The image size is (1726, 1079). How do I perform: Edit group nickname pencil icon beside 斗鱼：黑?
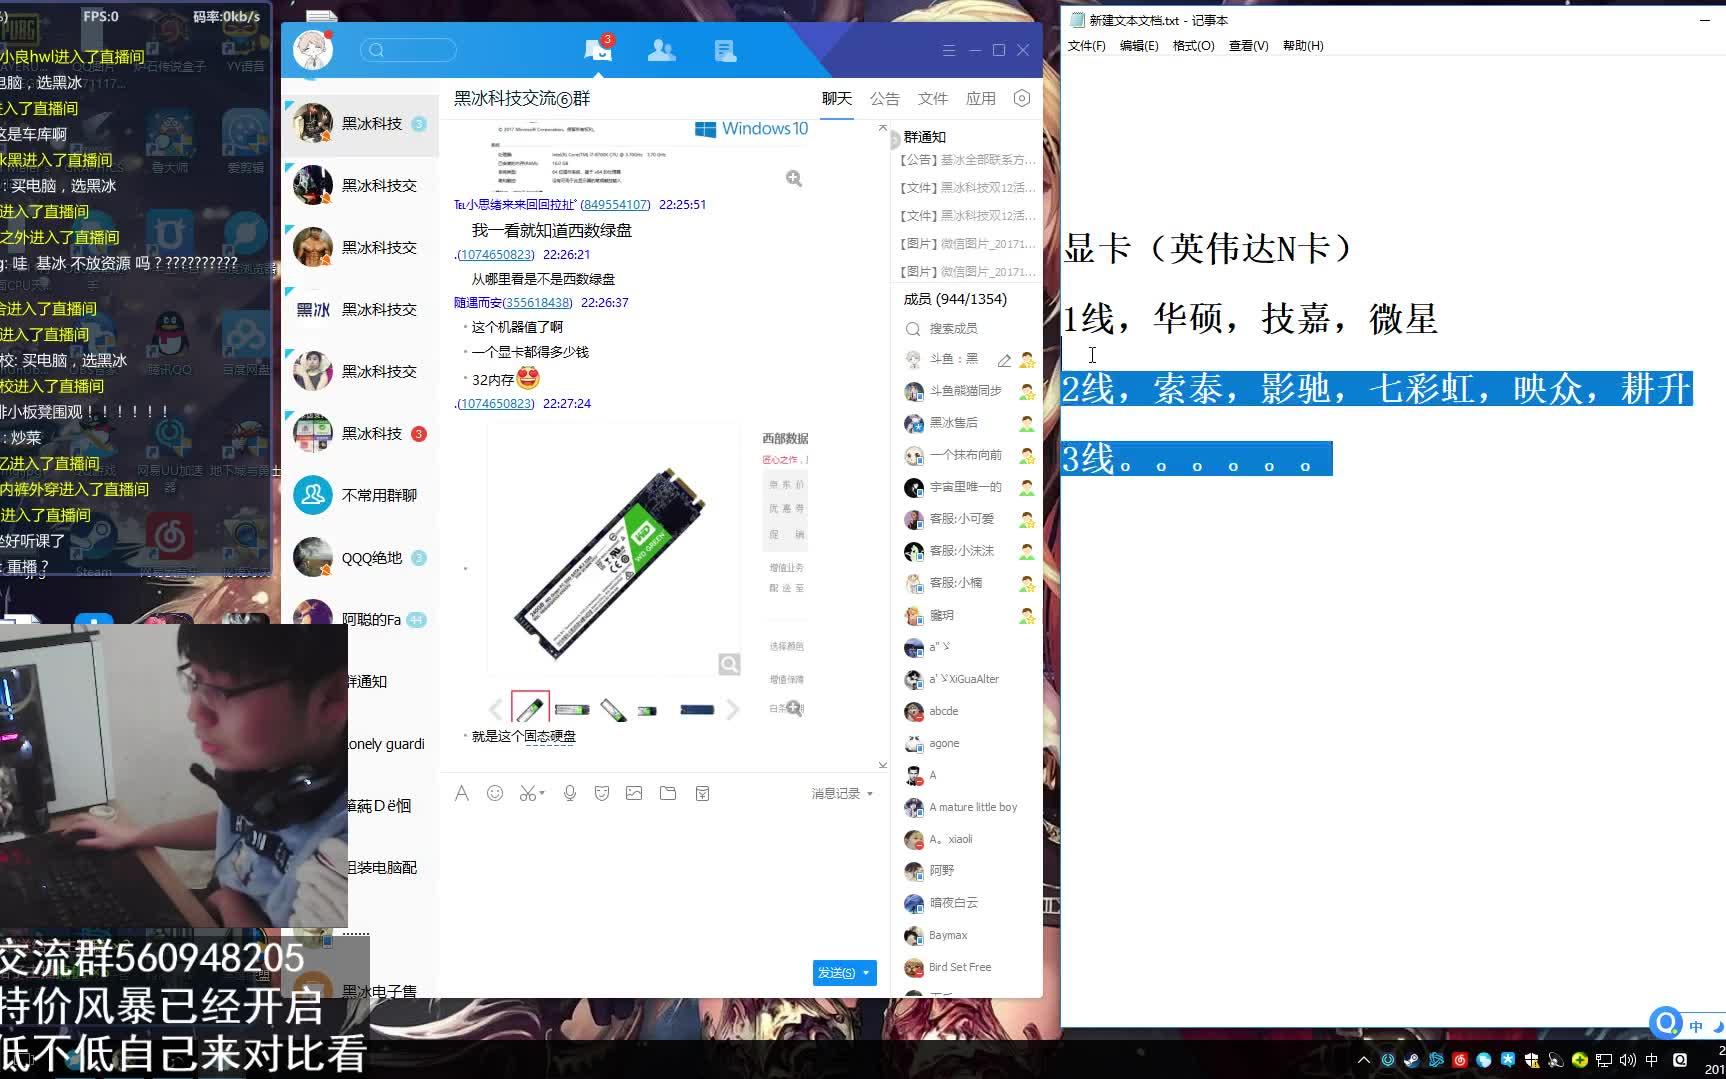point(1004,360)
